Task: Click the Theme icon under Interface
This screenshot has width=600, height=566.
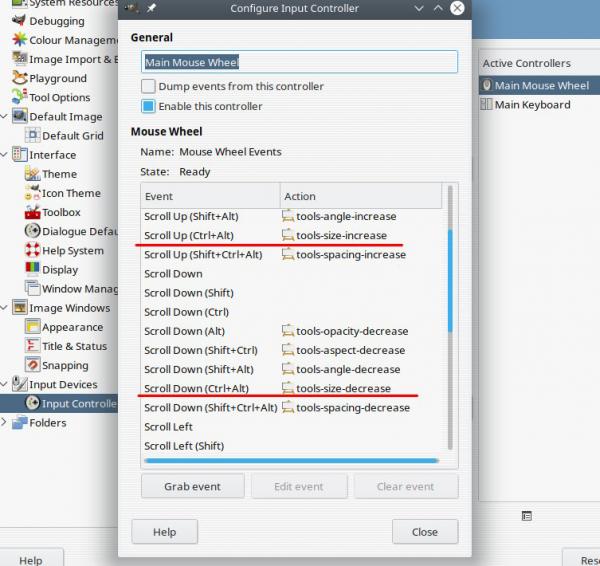Action: click(x=33, y=174)
